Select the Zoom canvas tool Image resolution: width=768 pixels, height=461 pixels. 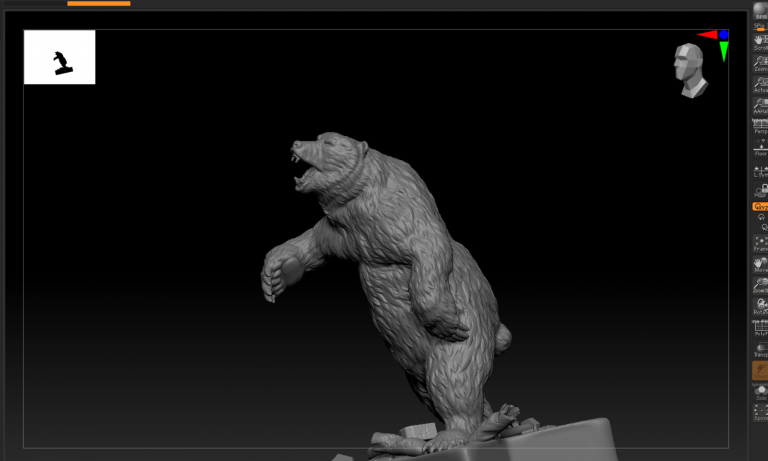761,64
